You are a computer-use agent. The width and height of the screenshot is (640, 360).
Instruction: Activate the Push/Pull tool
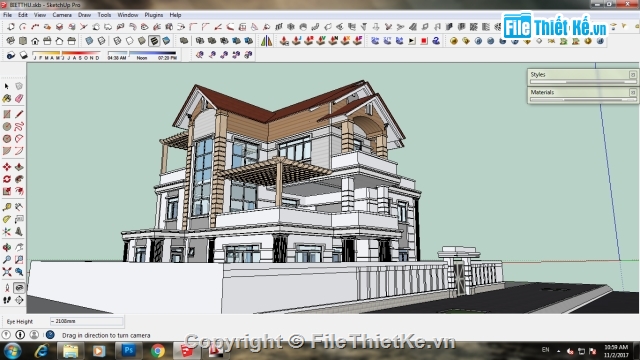pyautogui.click(x=19, y=167)
